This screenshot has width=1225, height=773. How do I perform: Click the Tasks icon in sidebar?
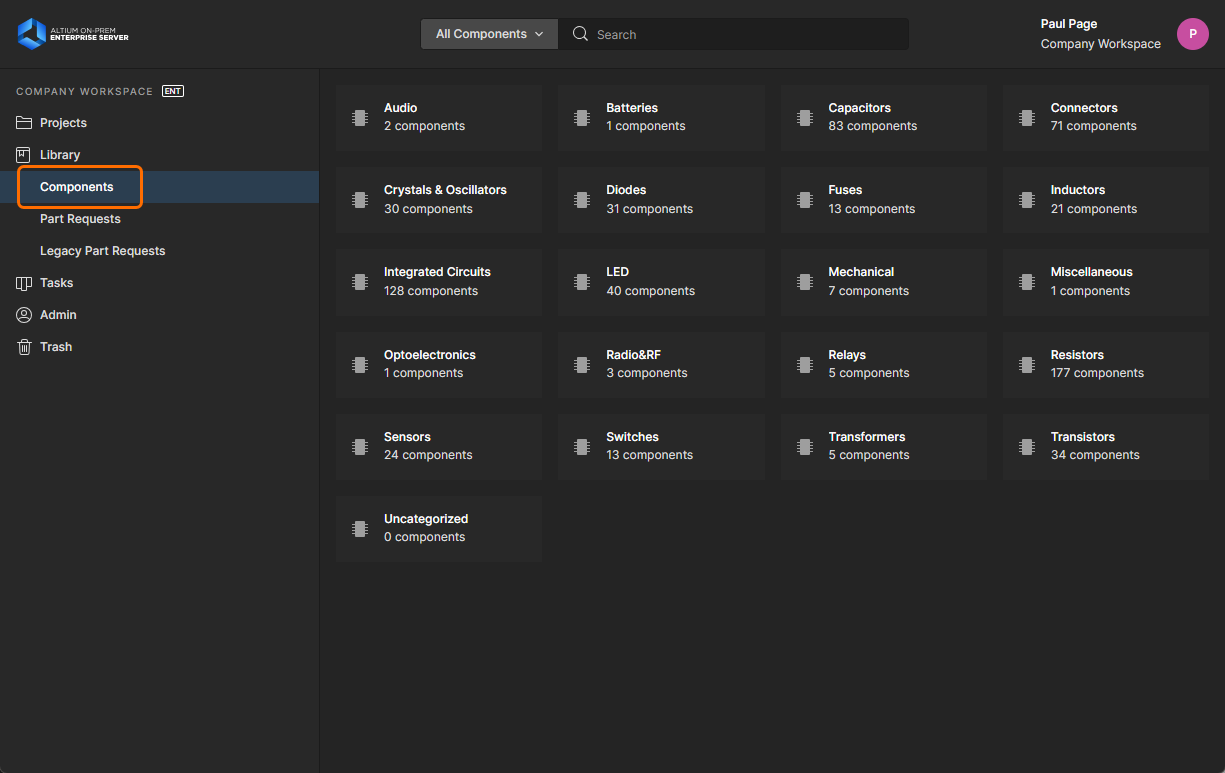(24, 283)
